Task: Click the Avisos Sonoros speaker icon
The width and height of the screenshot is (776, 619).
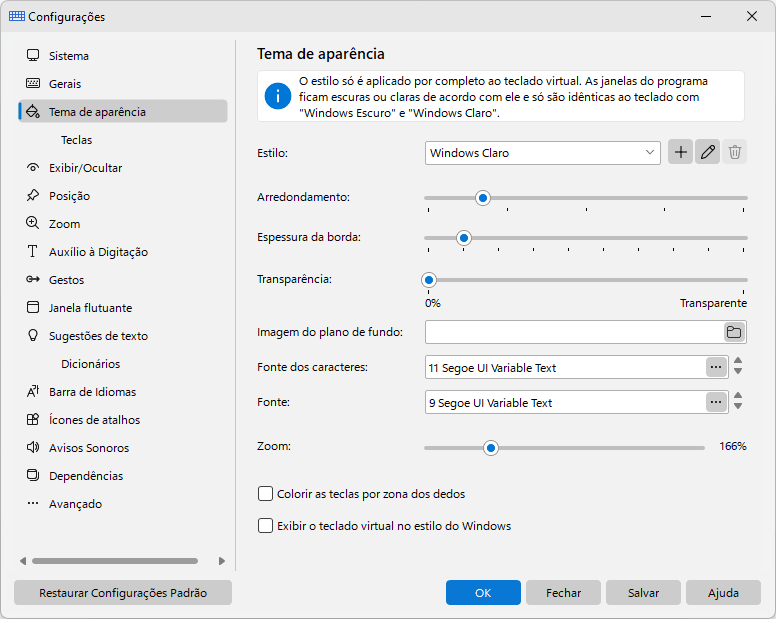Action: click(x=33, y=447)
